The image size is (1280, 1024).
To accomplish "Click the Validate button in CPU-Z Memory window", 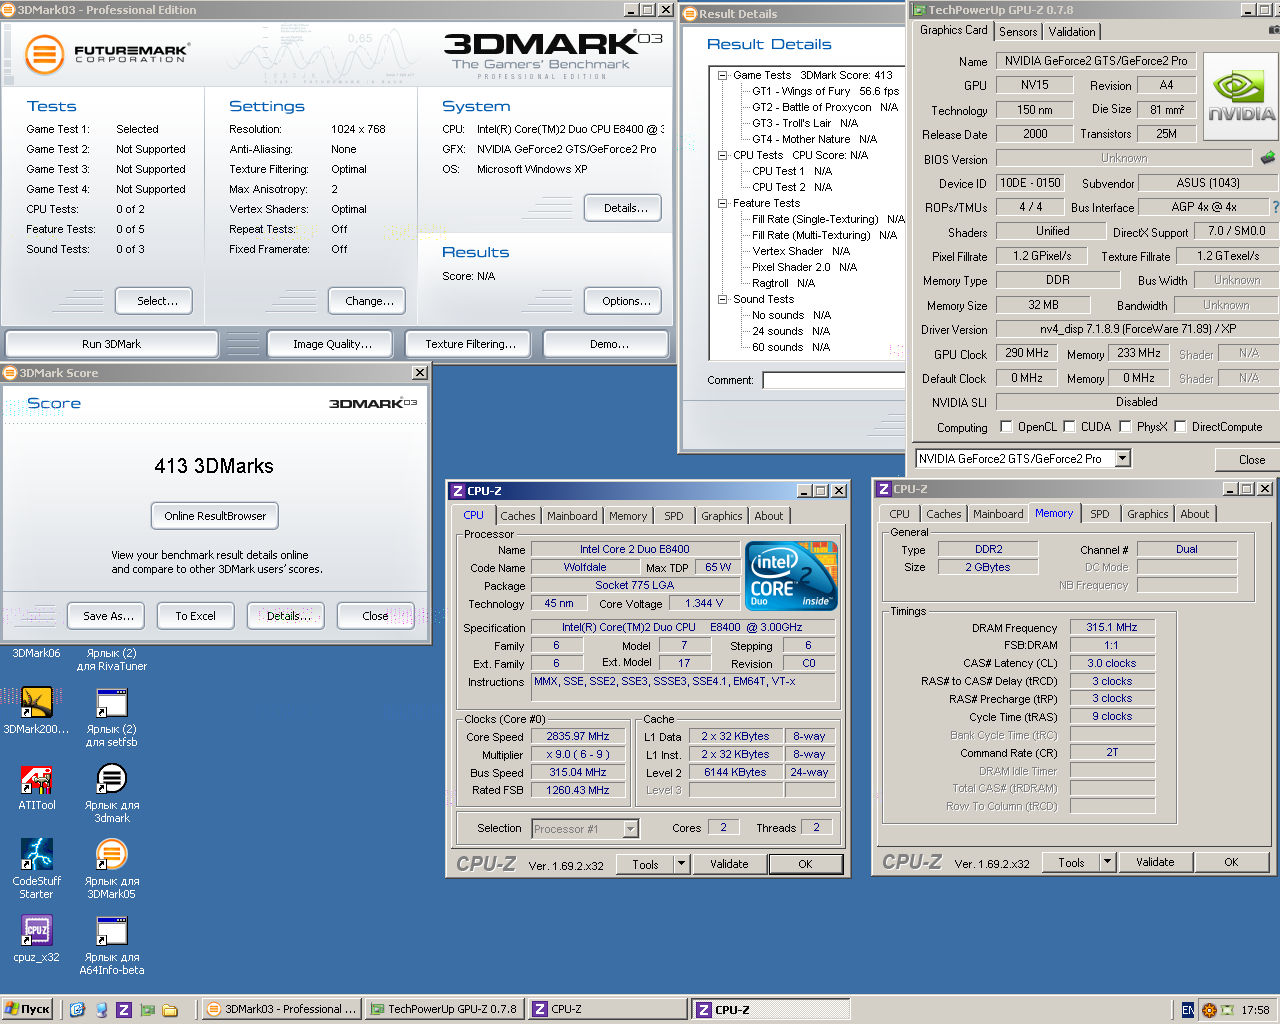I will tap(1155, 862).
